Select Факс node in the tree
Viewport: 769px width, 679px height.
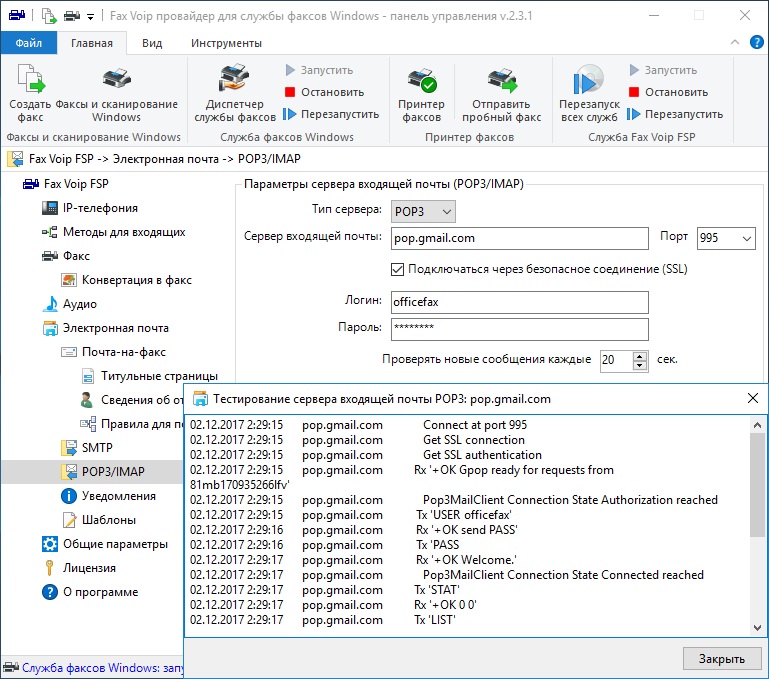click(66, 256)
